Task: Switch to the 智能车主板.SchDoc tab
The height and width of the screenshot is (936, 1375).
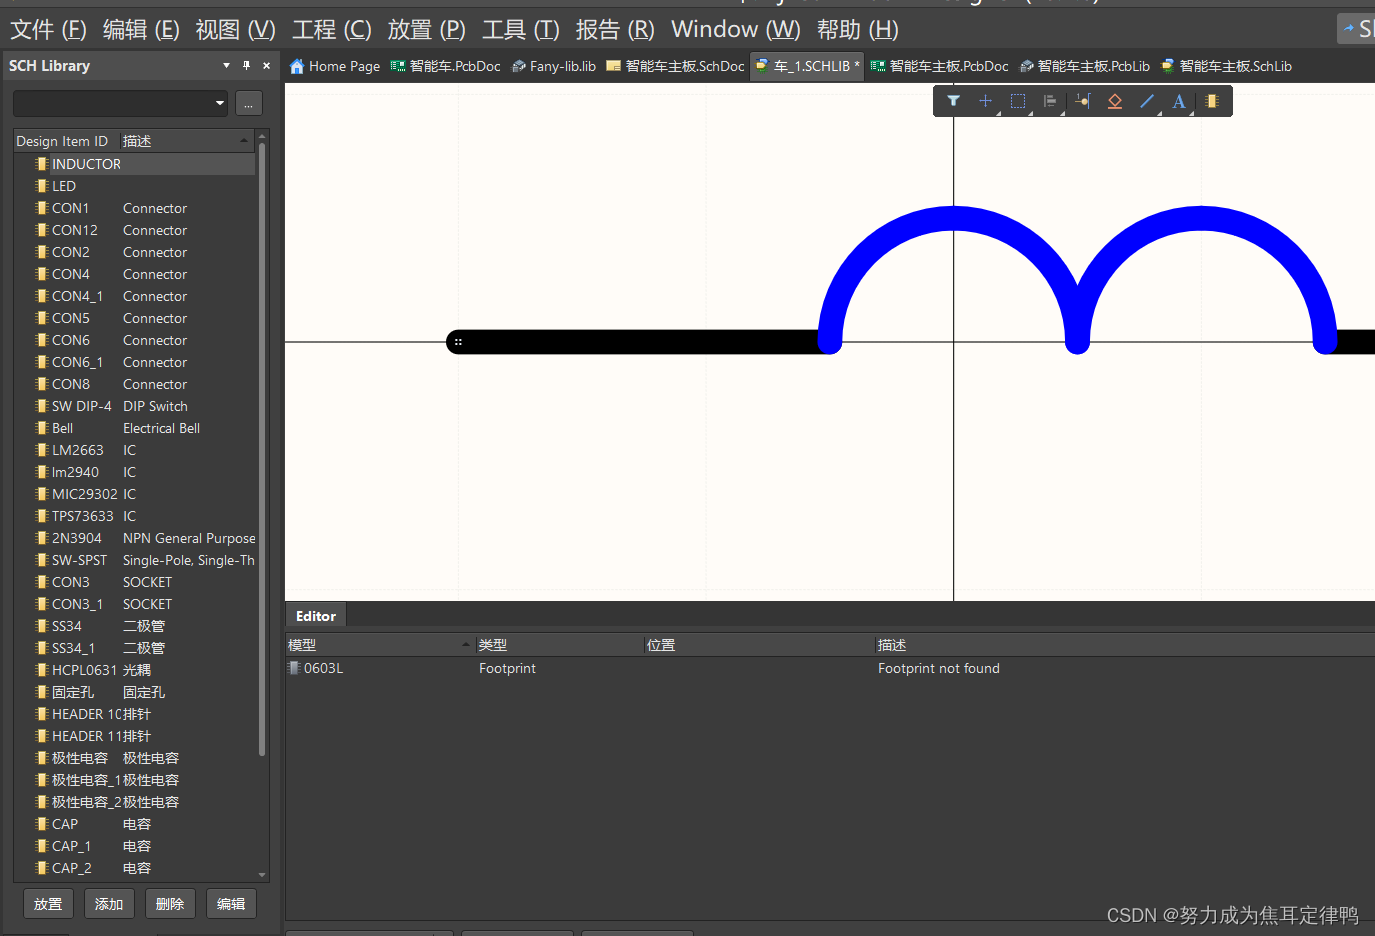Action: point(676,66)
